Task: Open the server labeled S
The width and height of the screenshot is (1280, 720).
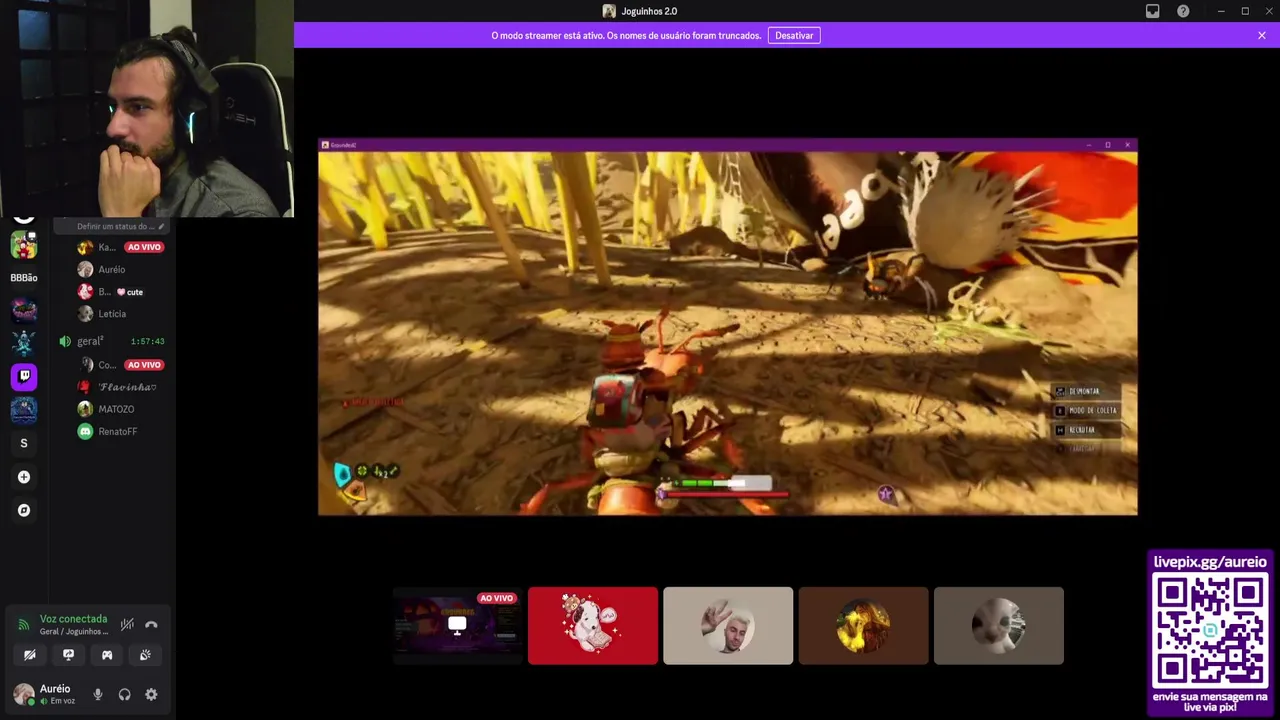Action: tap(24, 443)
